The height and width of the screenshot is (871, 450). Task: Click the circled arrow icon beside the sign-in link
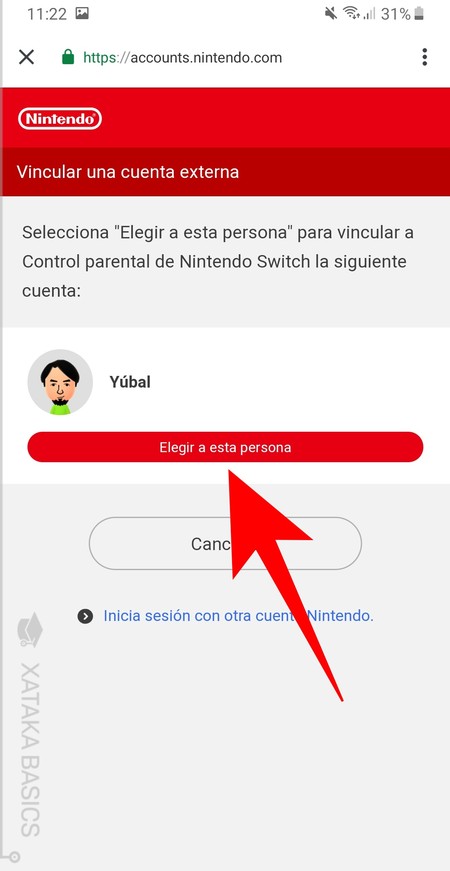click(85, 616)
